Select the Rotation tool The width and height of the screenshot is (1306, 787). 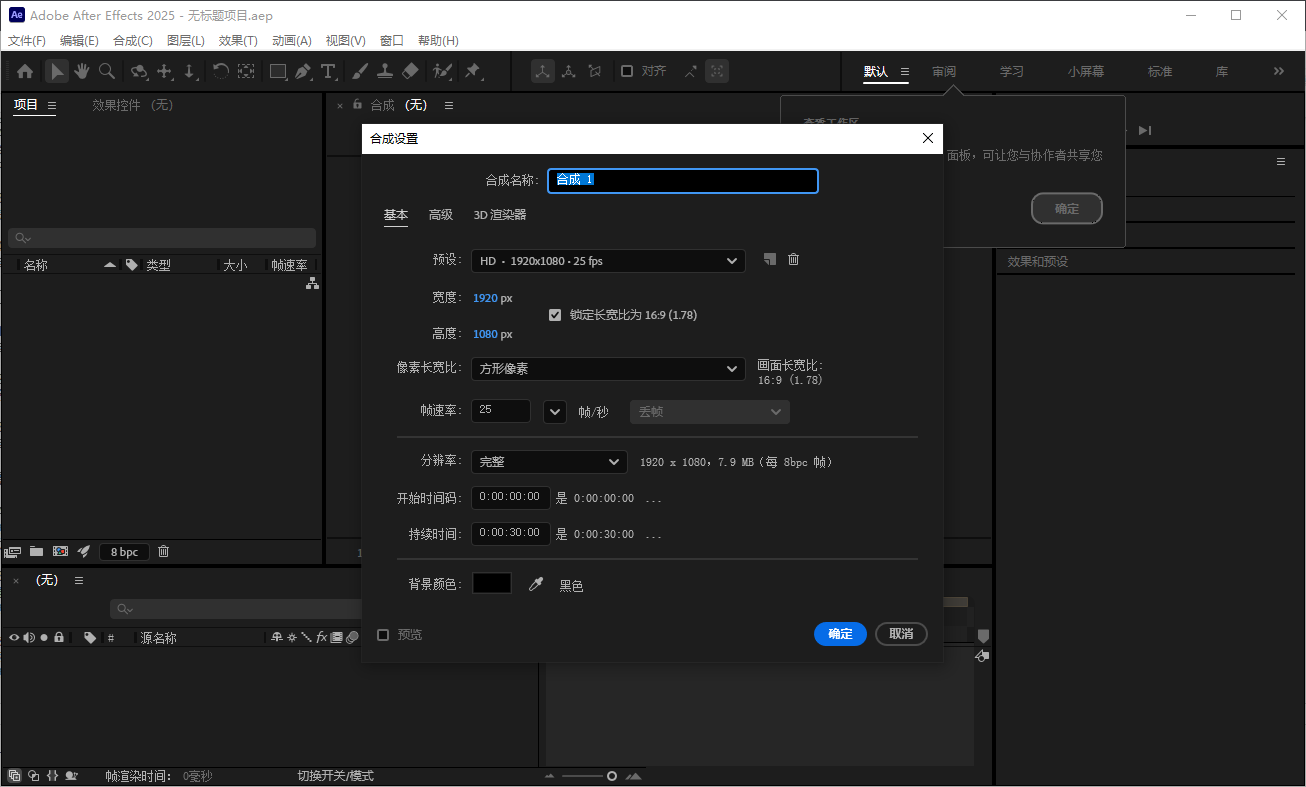click(220, 71)
